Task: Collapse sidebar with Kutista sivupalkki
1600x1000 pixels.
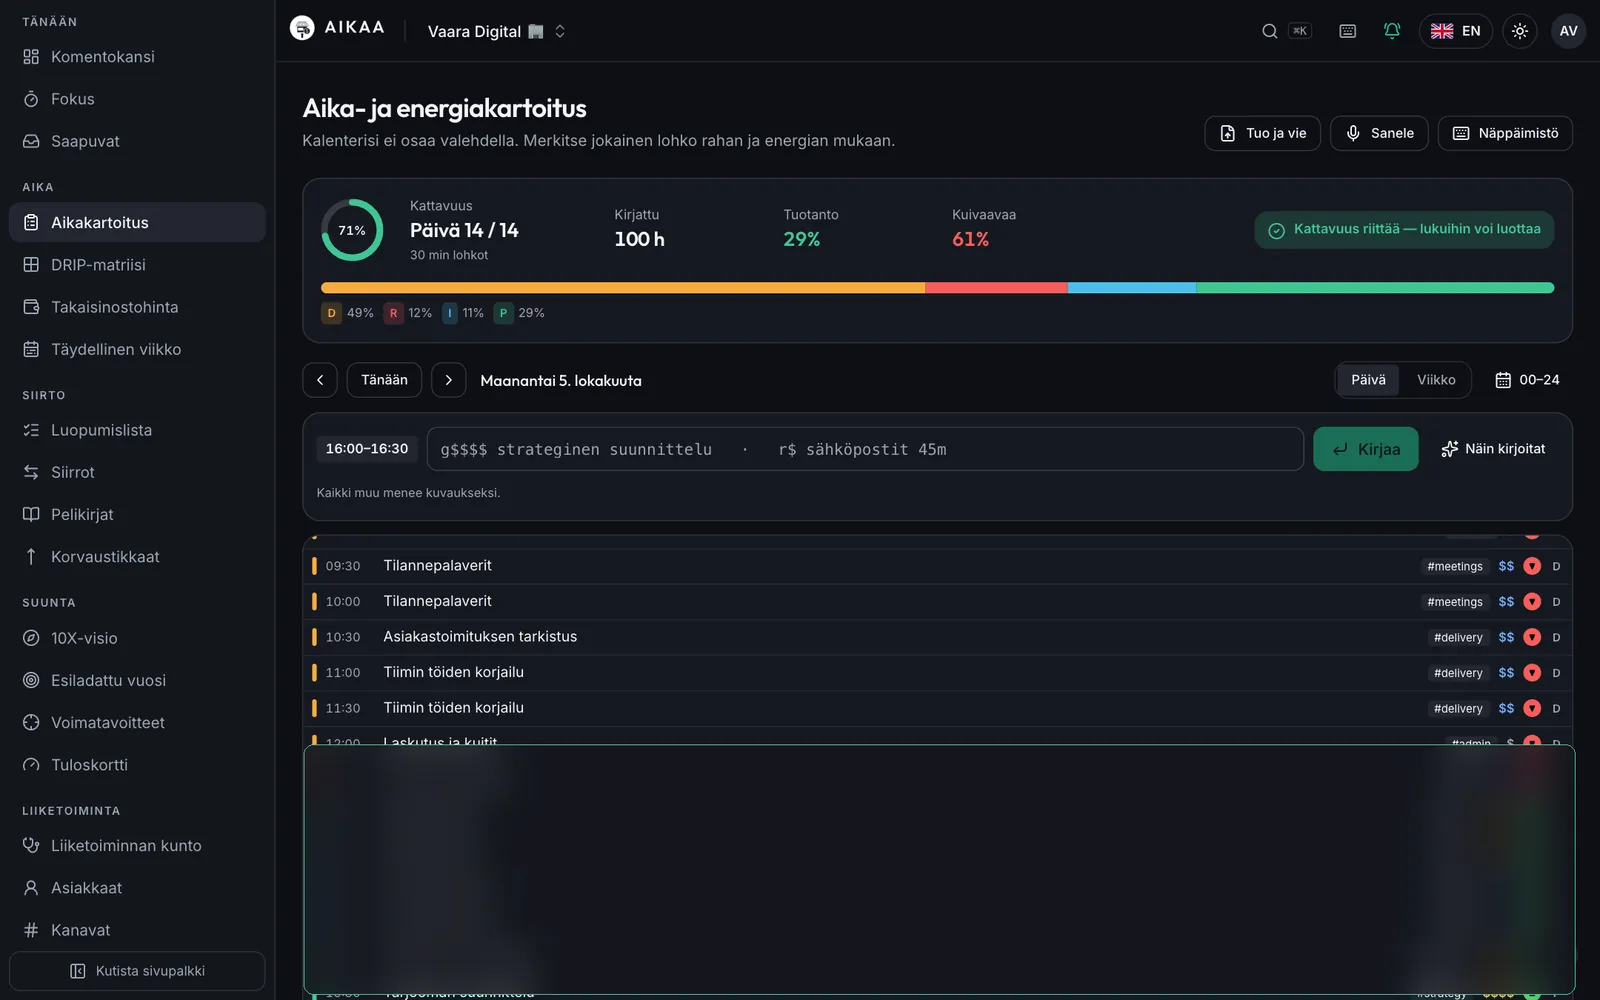Action: (x=137, y=971)
